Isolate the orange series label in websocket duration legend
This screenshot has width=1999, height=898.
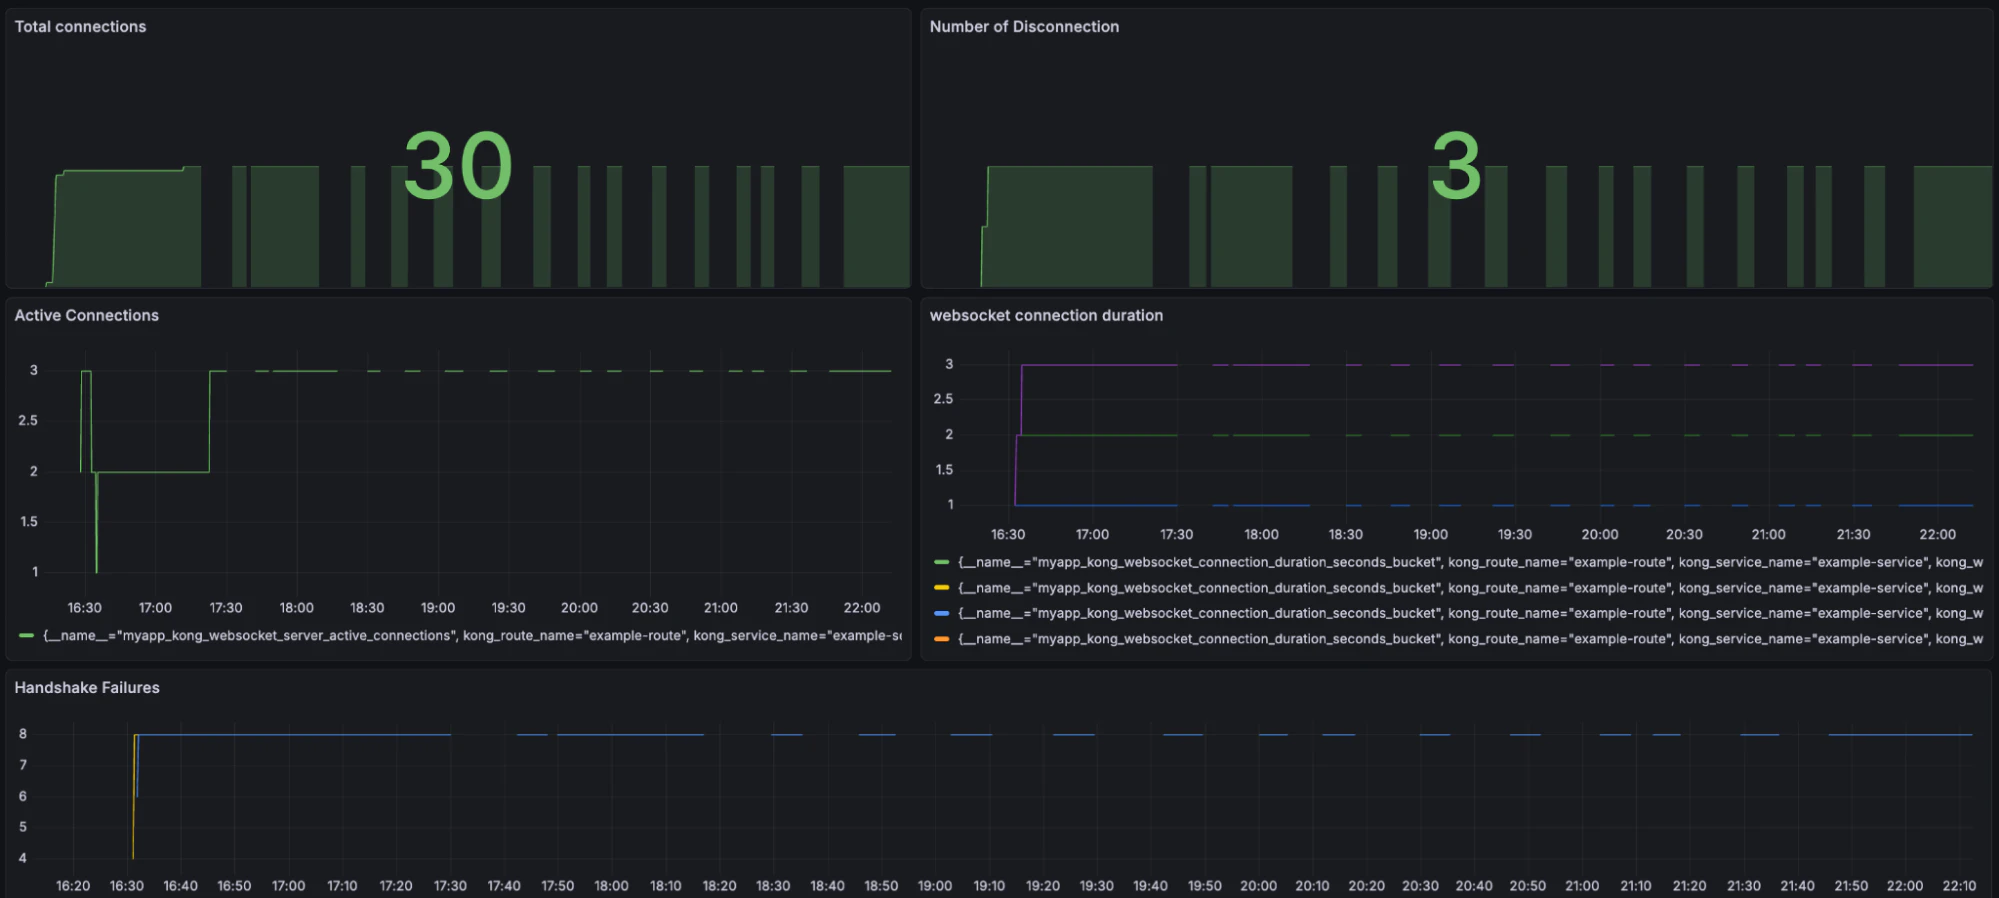(1468, 639)
